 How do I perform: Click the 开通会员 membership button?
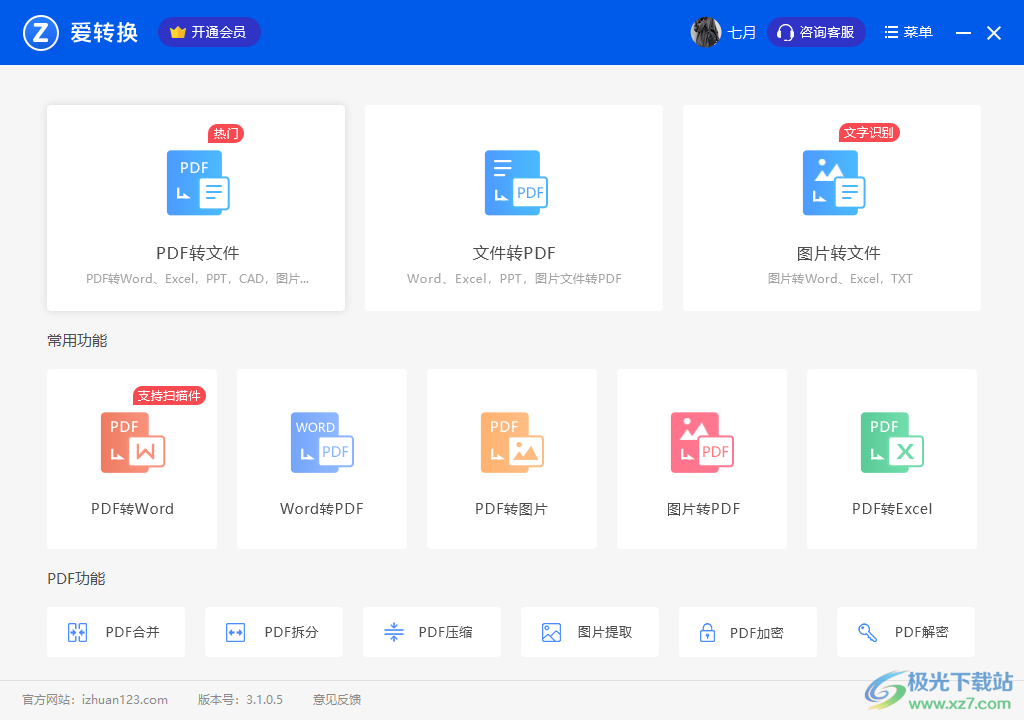pos(209,32)
